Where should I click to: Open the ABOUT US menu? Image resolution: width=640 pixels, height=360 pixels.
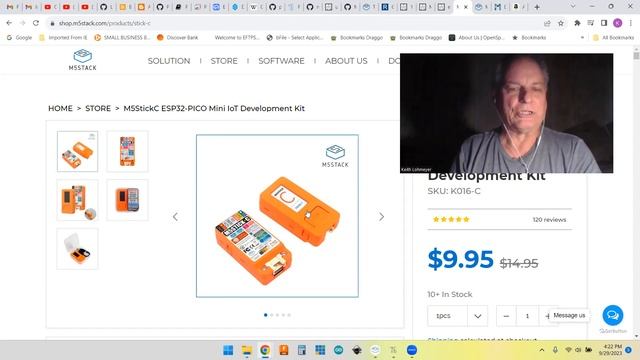pos(346,61)
